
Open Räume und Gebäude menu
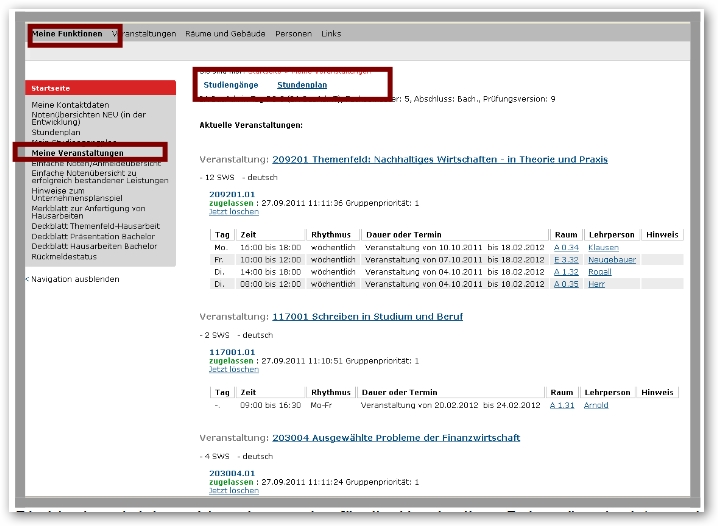[225, 34]
